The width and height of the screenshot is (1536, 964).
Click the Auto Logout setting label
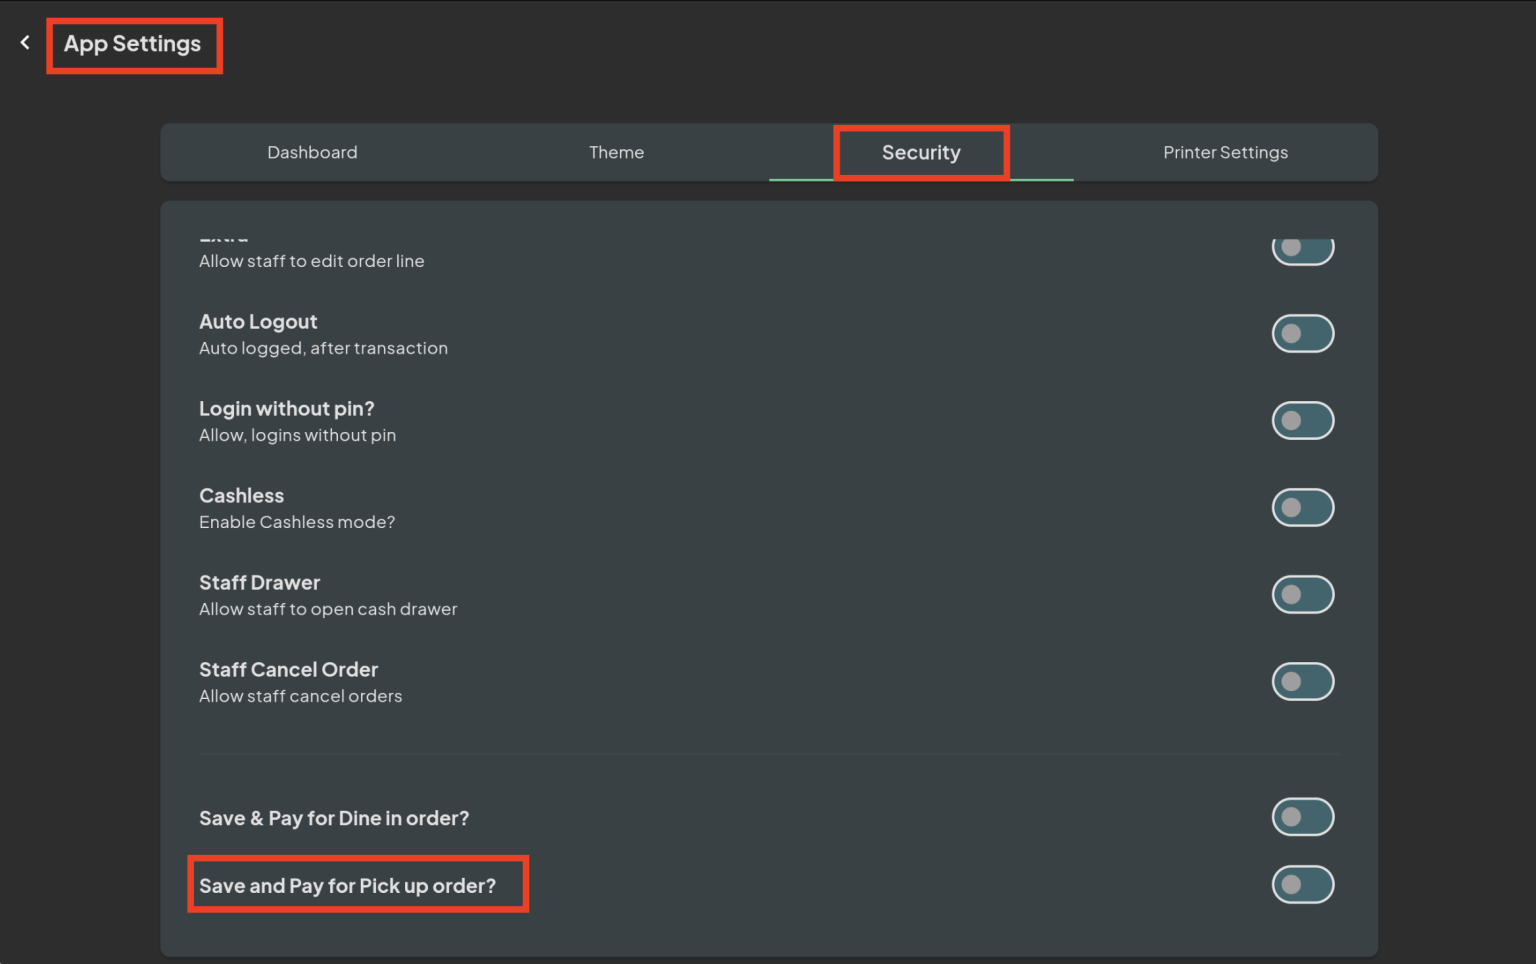point(258,322)
